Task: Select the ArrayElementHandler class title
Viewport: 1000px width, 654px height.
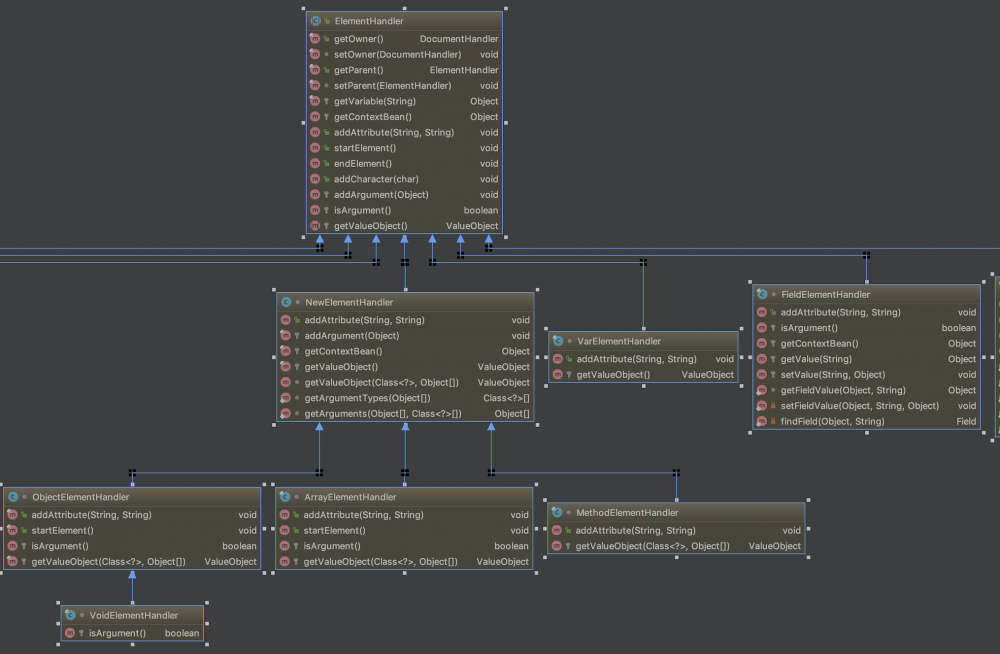Action: (x=349, y=497)
